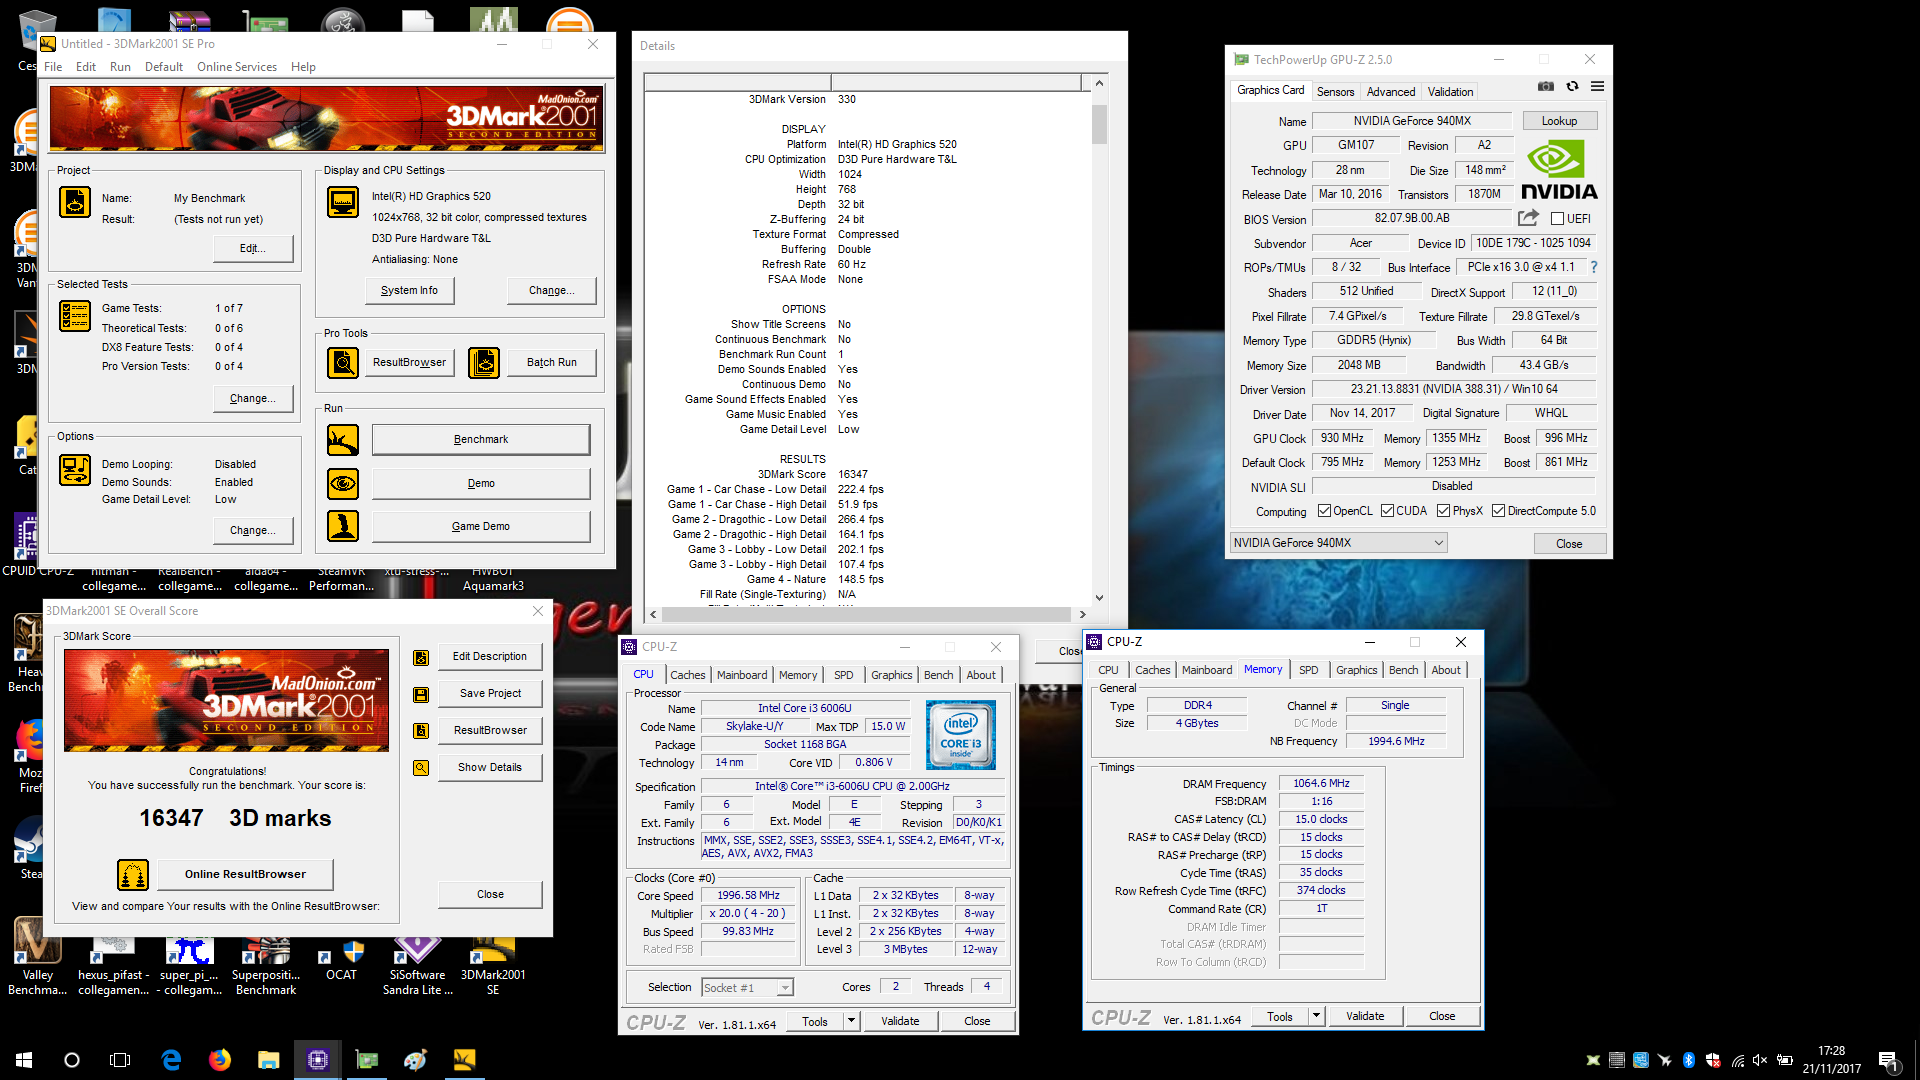Click the Show Details magnifier icon
Screen dimensions: 1920x1080
click(421, 768)
